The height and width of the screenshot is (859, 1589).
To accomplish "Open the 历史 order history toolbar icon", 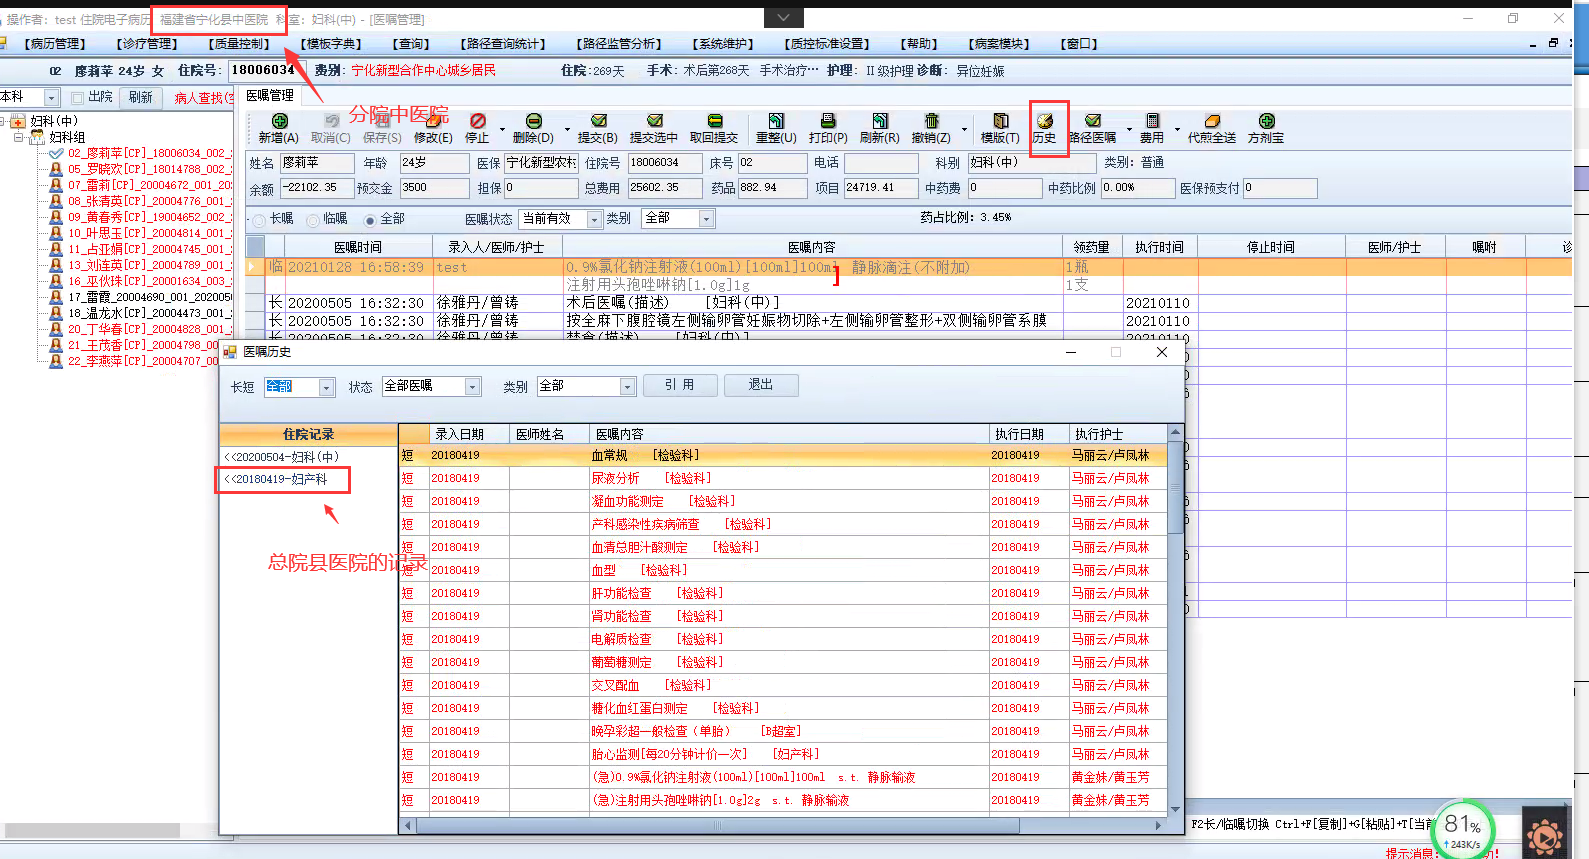I will [1045, 121].
